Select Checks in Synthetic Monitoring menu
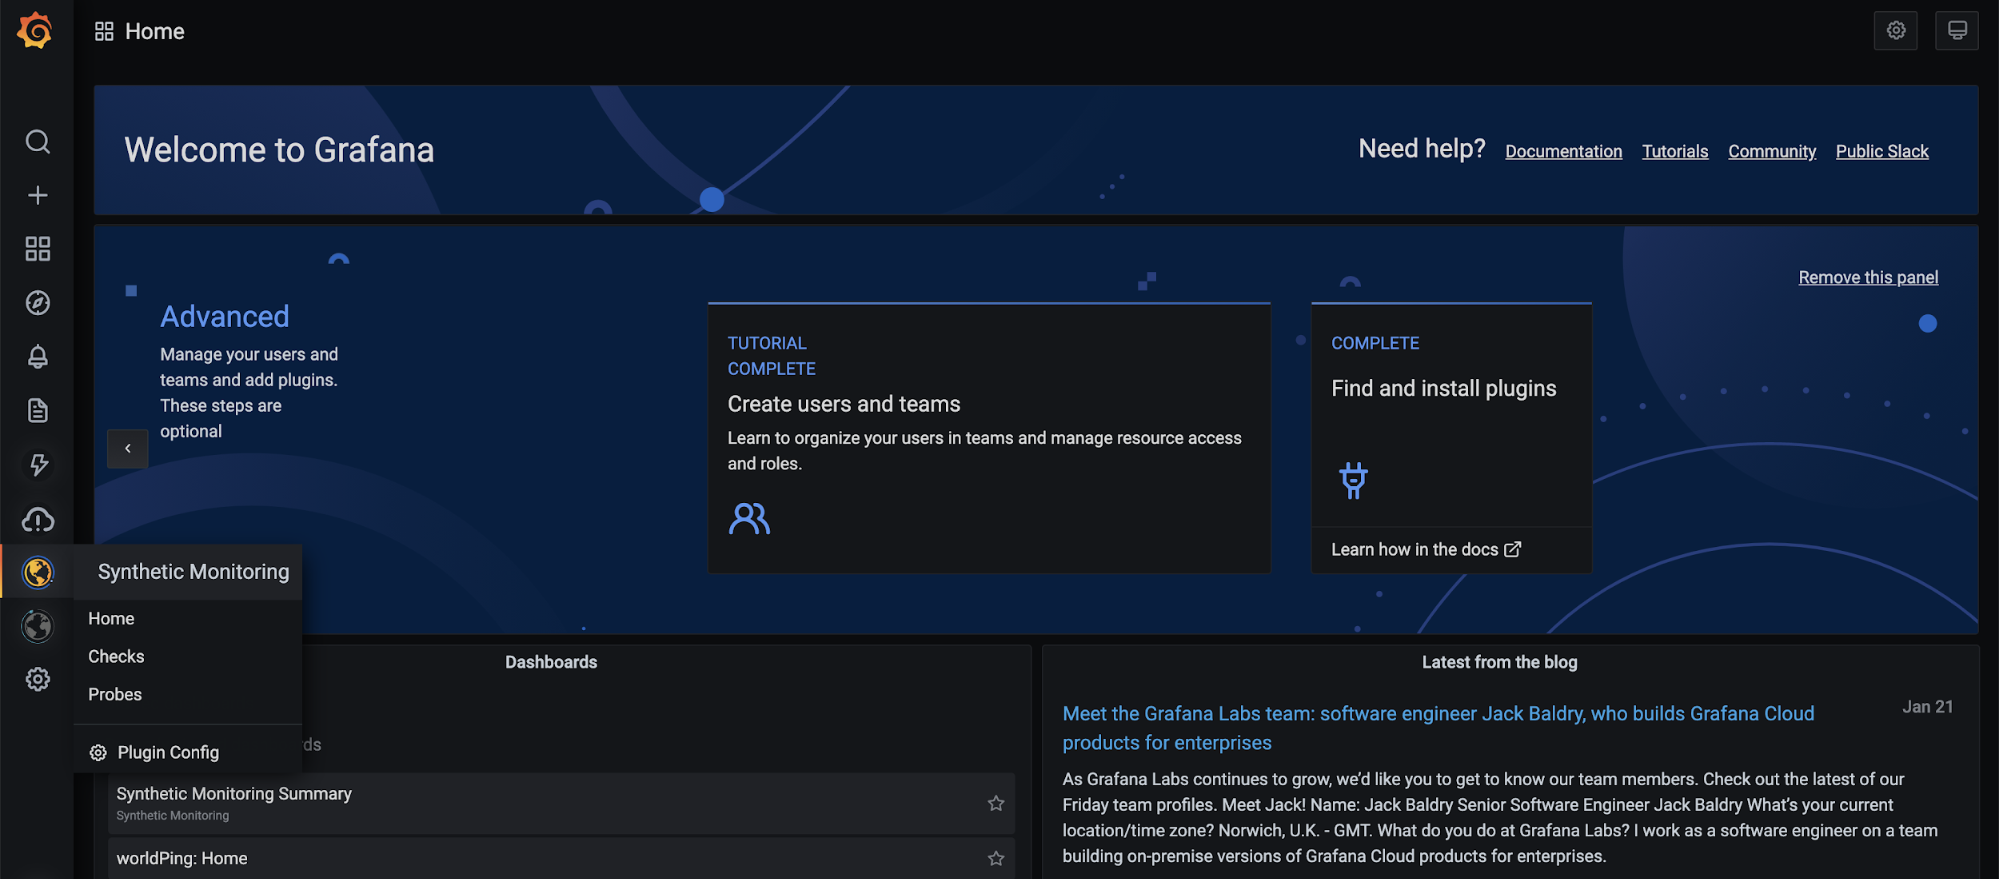 (x=116, y=657)
